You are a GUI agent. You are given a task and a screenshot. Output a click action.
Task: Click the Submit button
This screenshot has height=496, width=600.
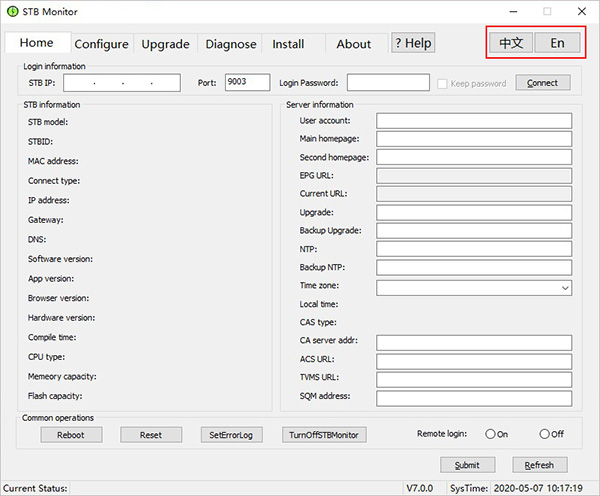(466, 465)
